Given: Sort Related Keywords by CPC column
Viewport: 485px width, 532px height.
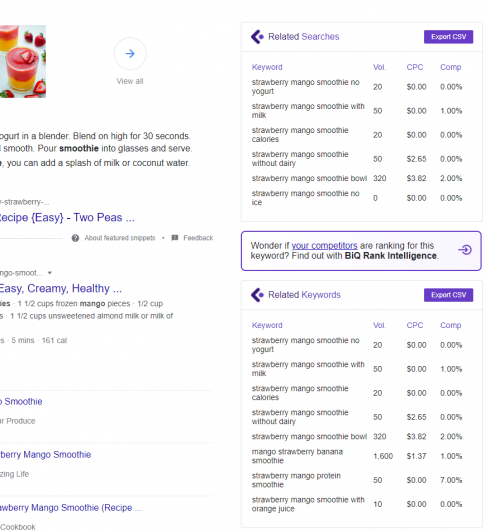Looking at the screenshot, I should (415, 325).
